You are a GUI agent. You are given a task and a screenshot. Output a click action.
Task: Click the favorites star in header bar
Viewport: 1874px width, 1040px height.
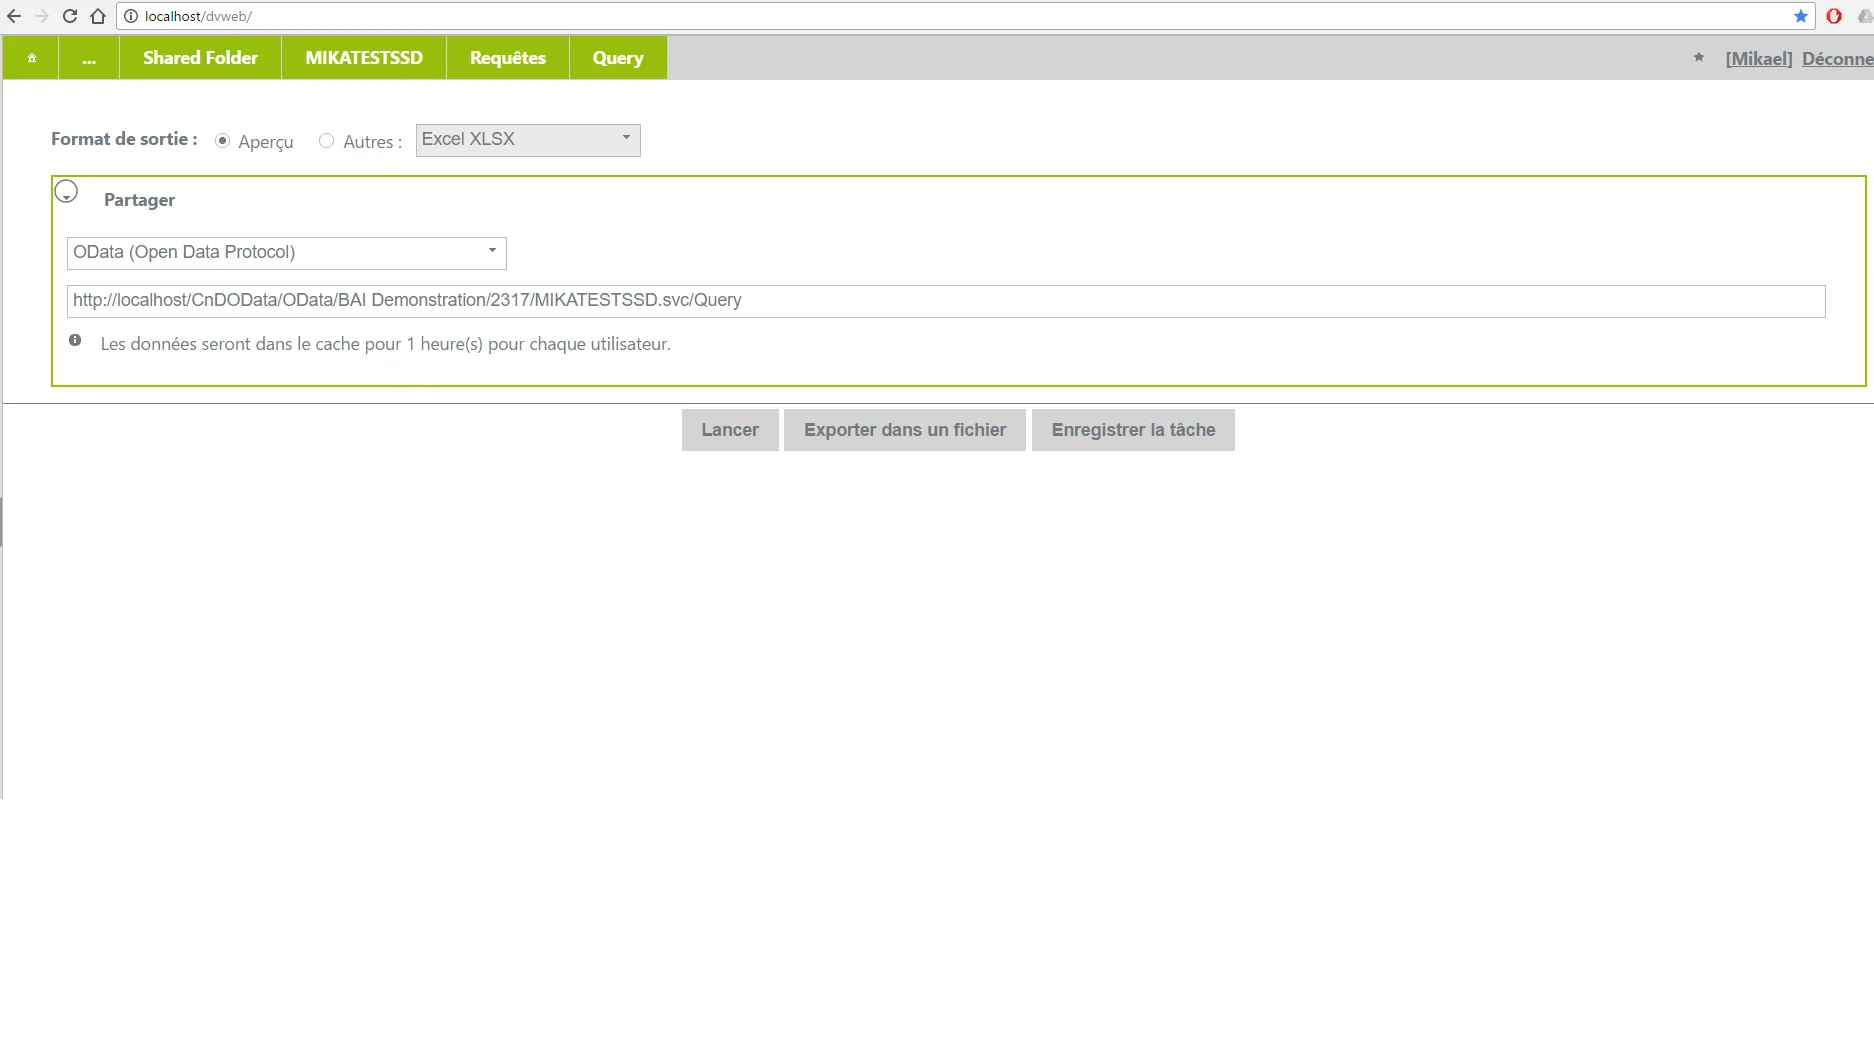pos(1698,58)
